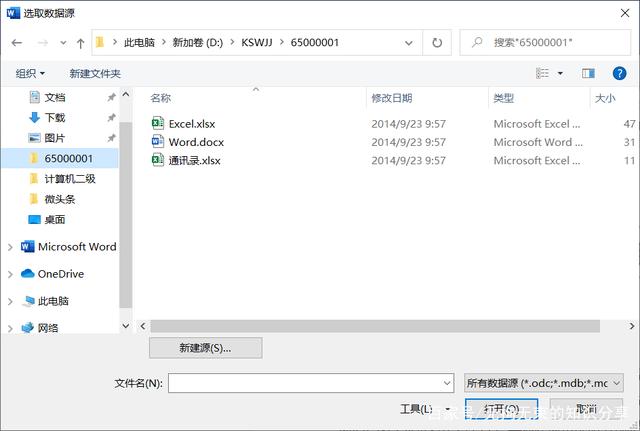This screenshot has width=640, height=431.
Task: Open 下载 in quick access
Action: pos(55,118)
